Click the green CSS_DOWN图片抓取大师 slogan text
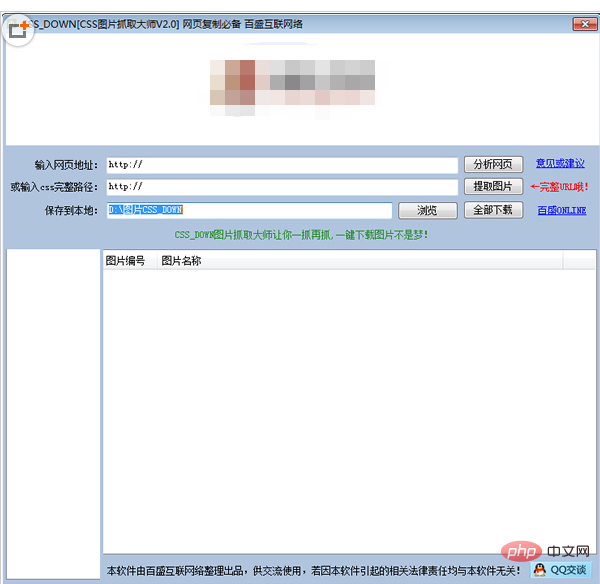The width and height of the screenshot is (600, 584). coord(301,235)
